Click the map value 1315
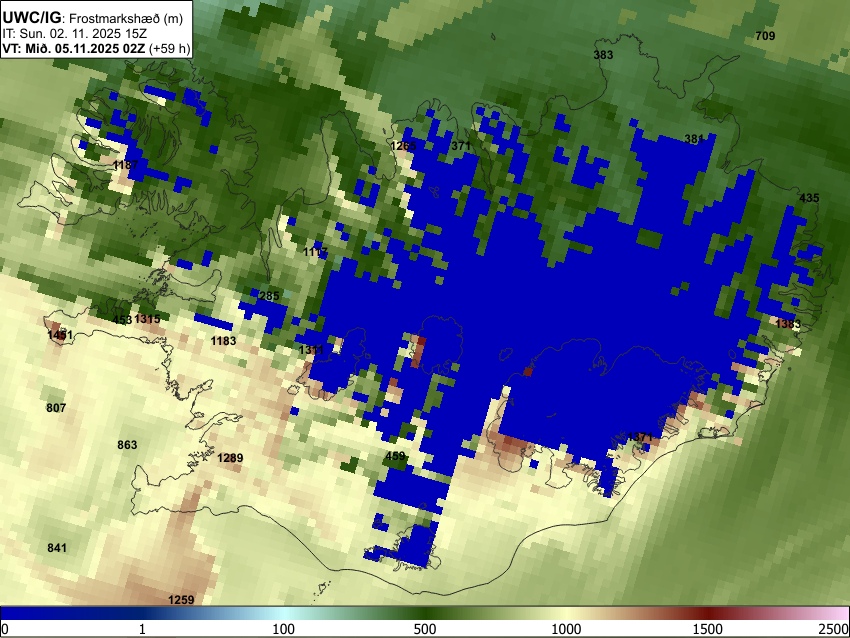The image size is (850, 638). pyautogui.click(x=147, y=319)
